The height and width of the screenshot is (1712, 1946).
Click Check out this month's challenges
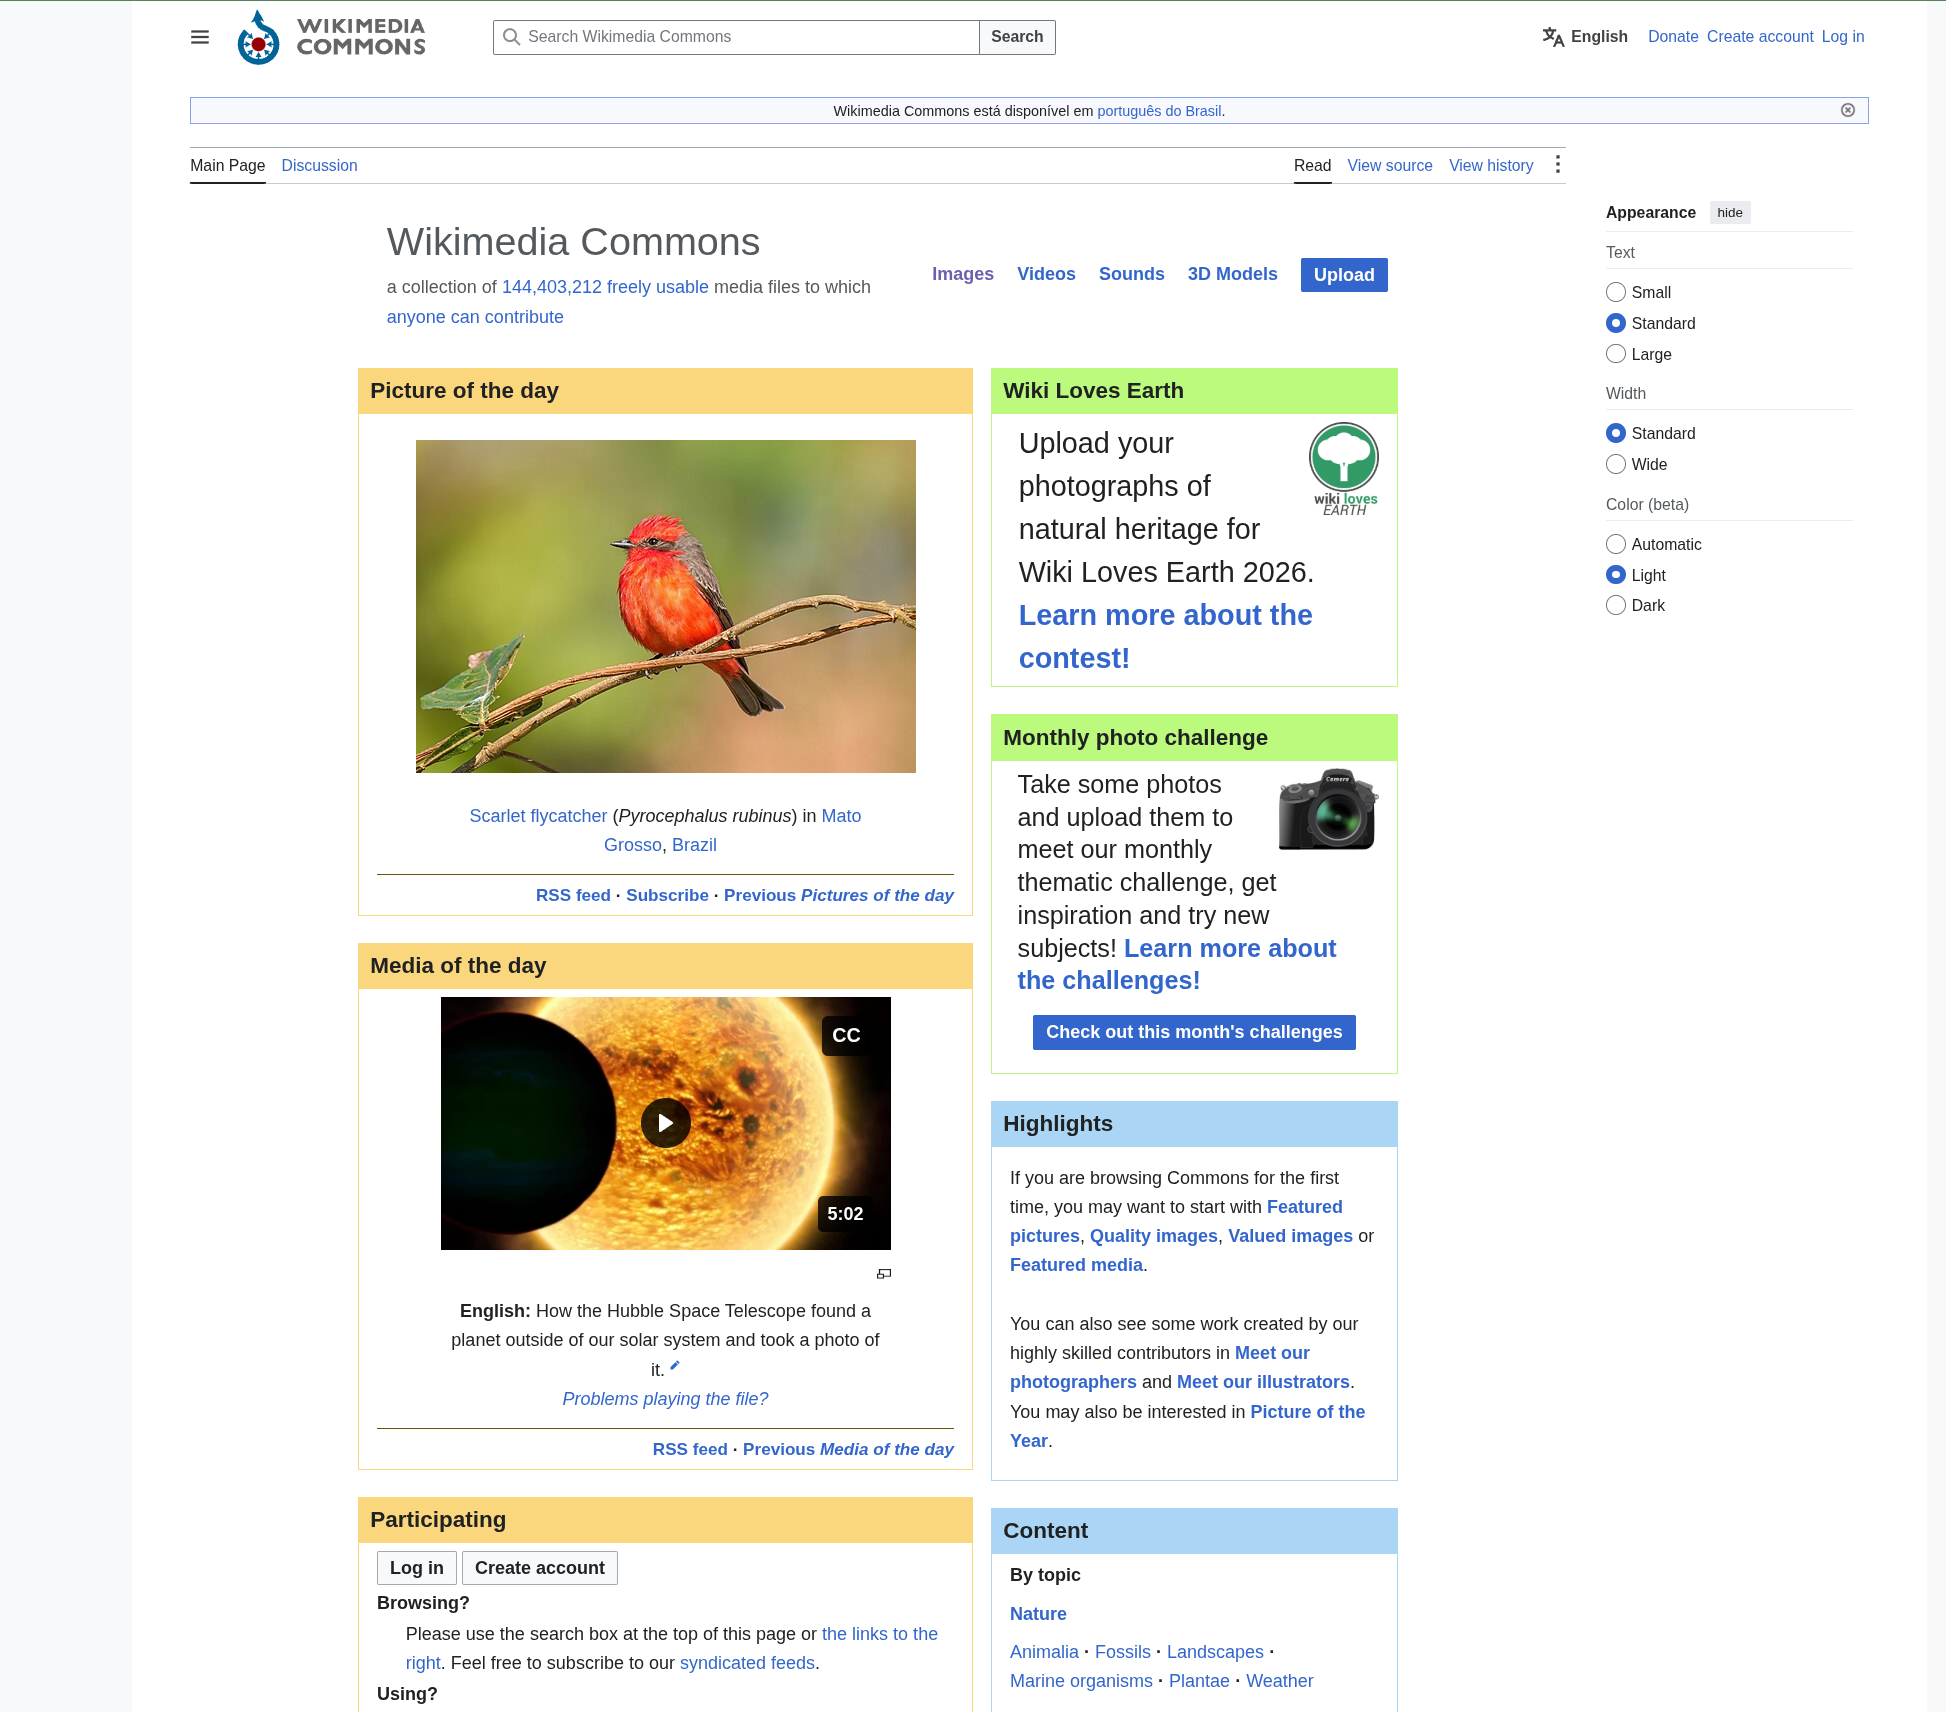point(1194,1032)
